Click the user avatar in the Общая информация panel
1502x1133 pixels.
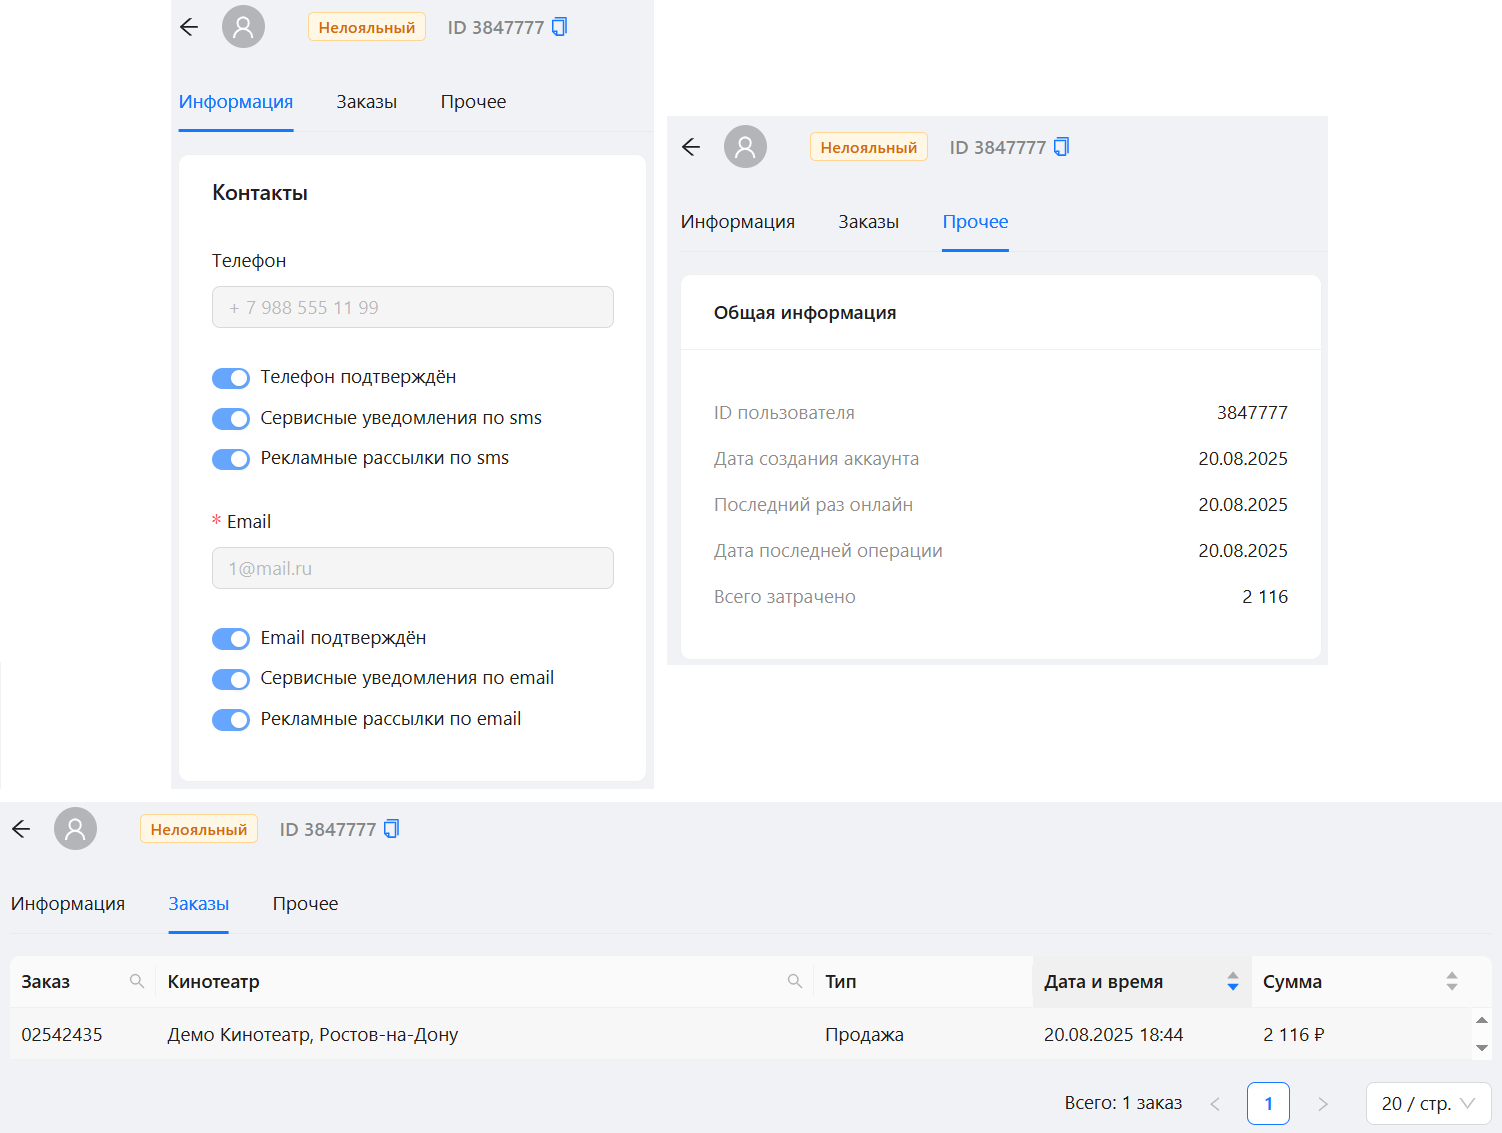click(745, 147)
